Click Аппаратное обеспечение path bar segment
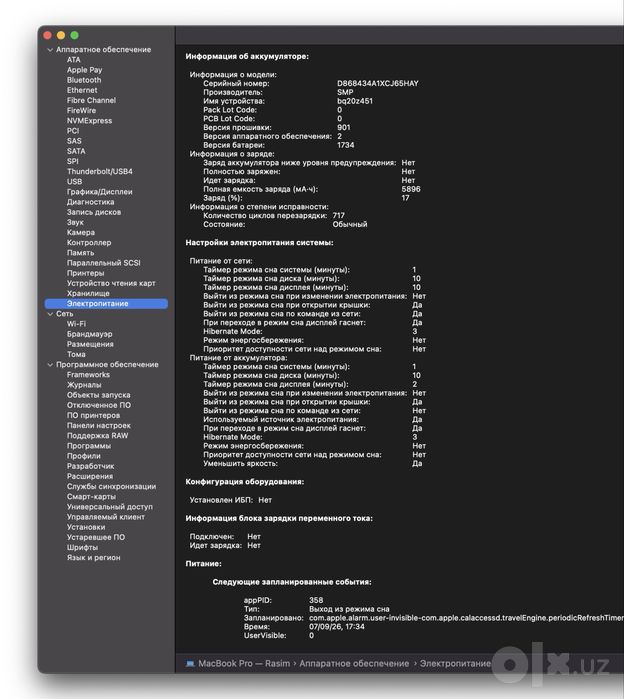Viewport: 624px width, 699px height. [354, 663]
